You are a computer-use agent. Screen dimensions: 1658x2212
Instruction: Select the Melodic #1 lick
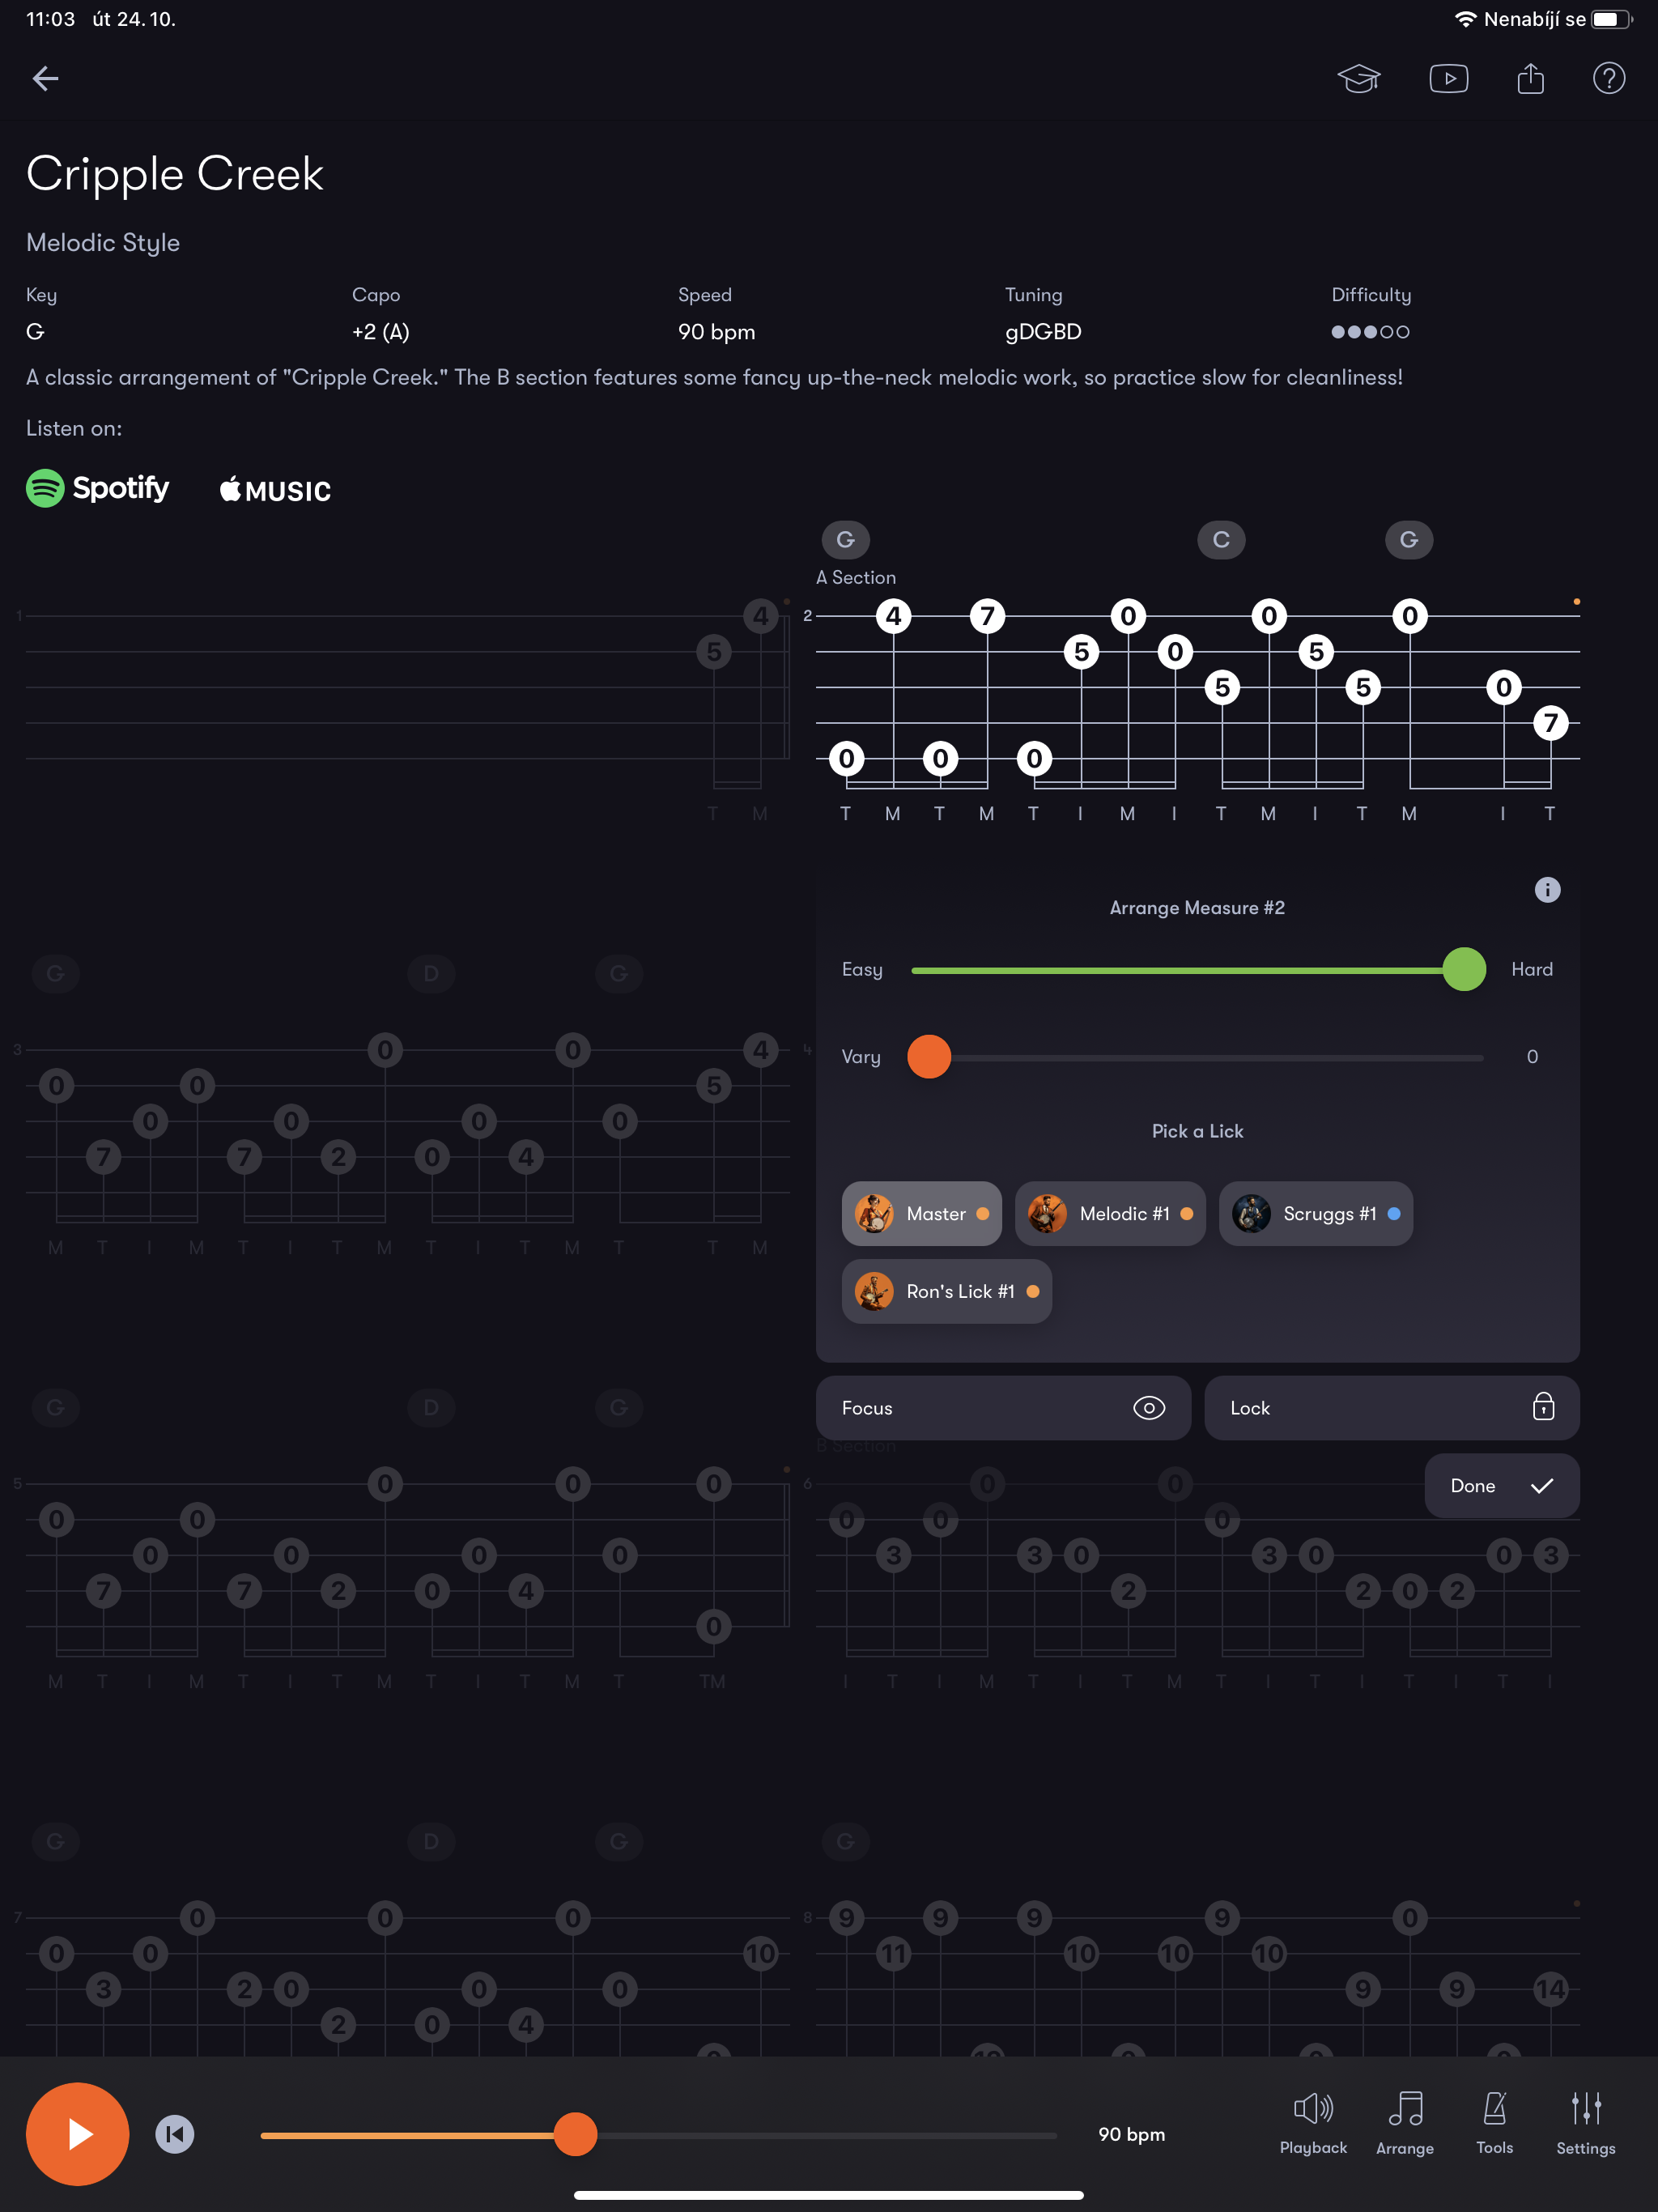pyautogui.click(x=1110, y=1214)
